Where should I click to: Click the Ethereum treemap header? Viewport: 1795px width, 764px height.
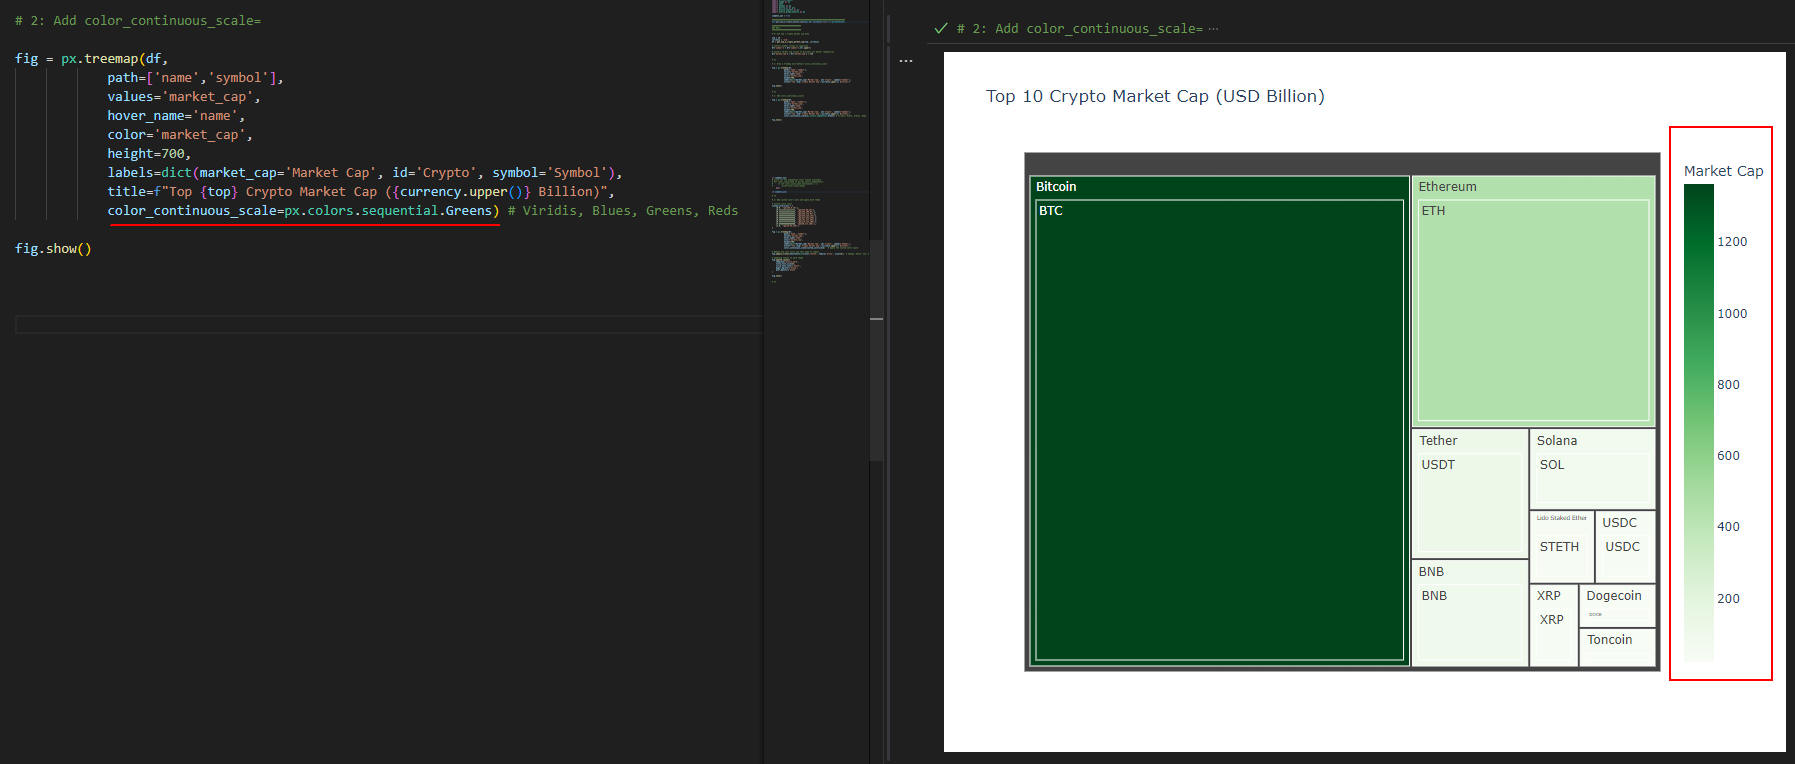(1533, 187)
